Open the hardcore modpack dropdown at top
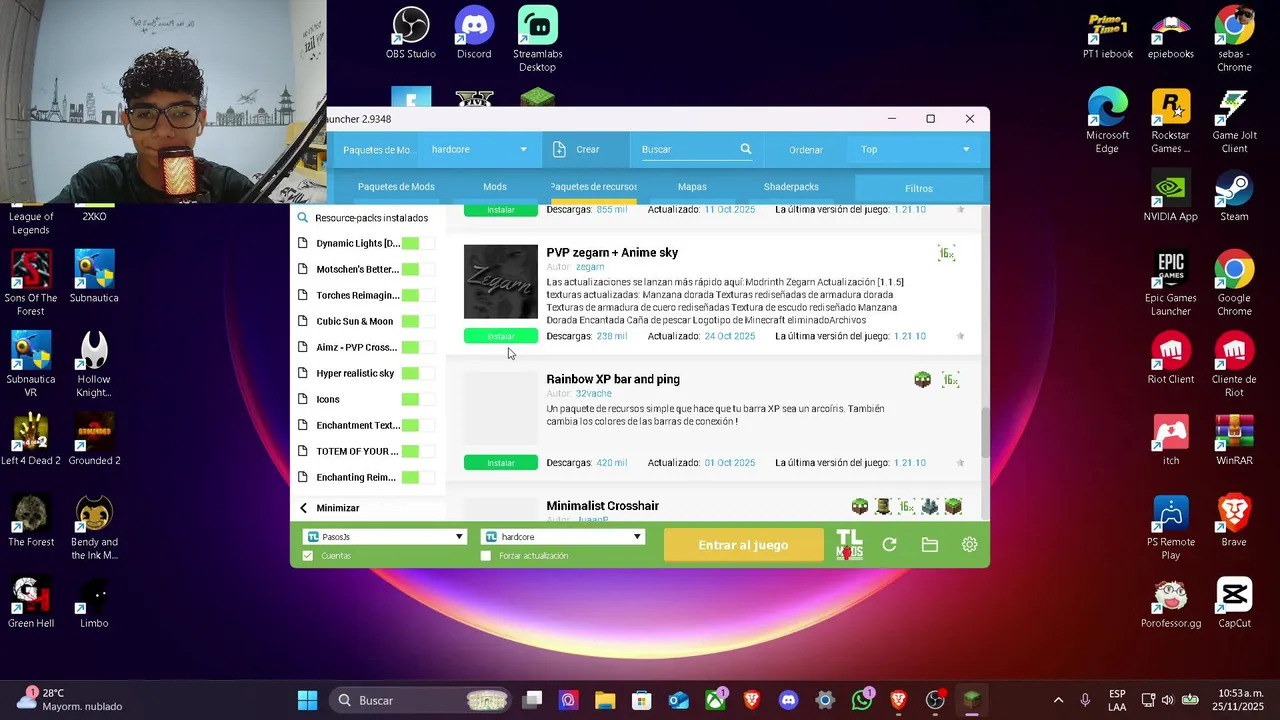 [479, 149]
